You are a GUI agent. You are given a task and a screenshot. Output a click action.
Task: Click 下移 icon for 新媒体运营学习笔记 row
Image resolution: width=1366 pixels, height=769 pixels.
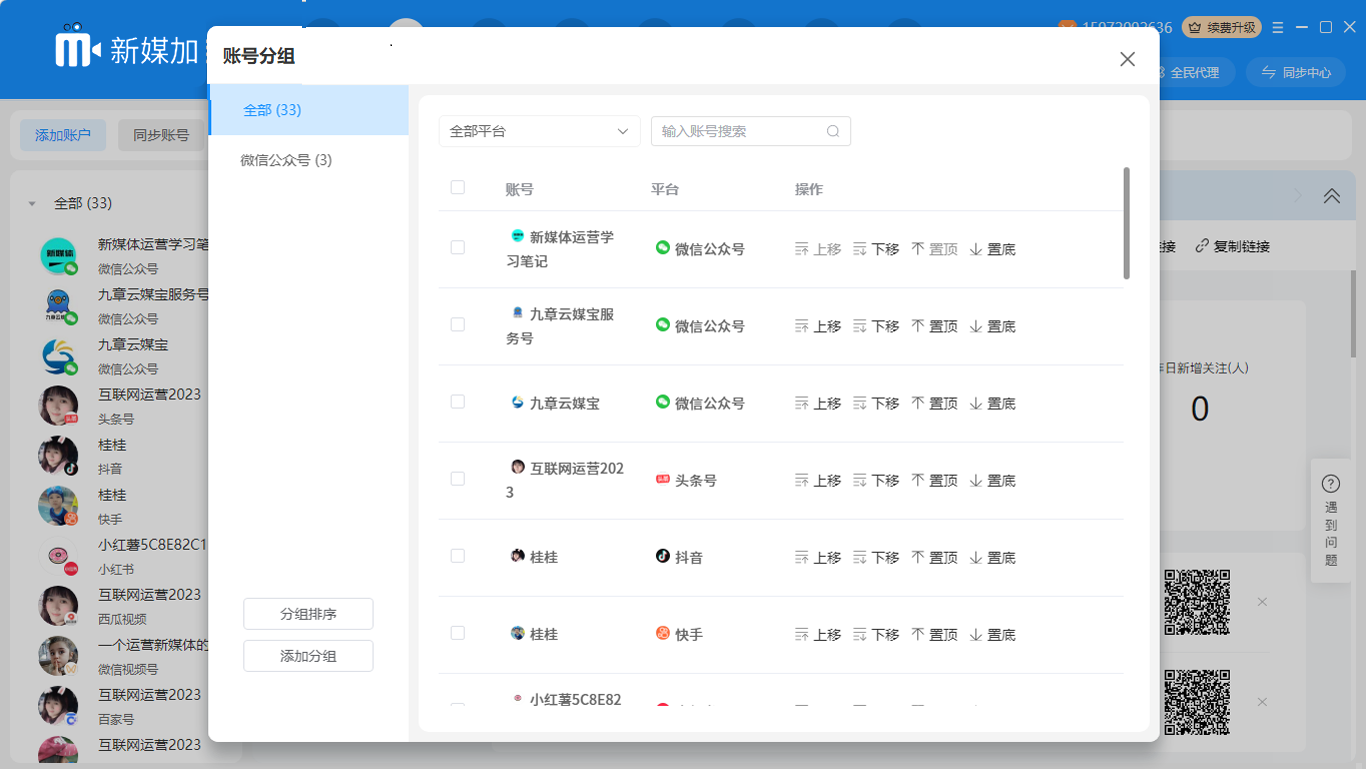pyautogui.click(x=859, y=249)
